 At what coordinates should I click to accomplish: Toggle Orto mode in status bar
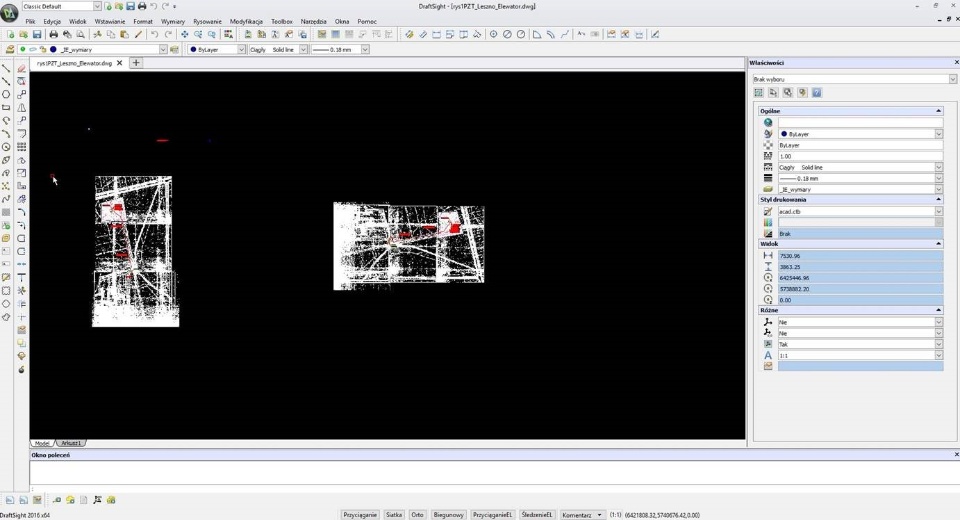tap(418, 515)
